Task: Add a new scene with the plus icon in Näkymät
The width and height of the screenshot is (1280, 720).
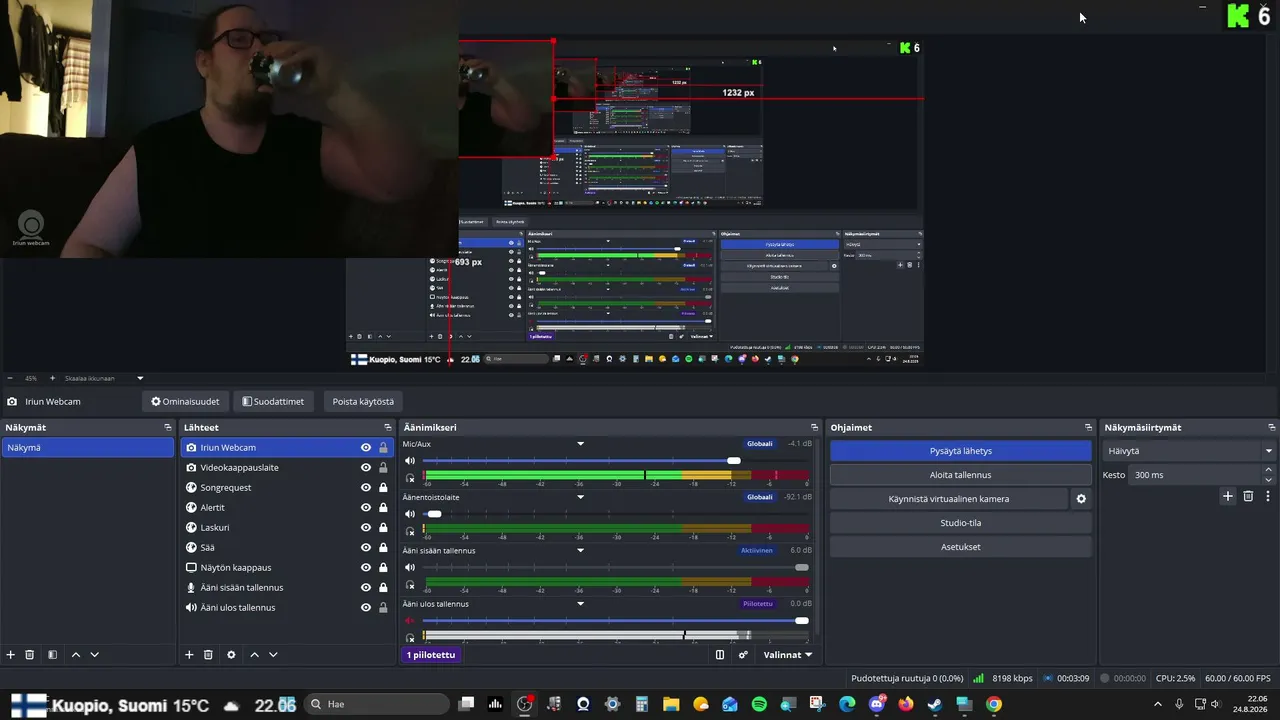Action: pos(11,655)
